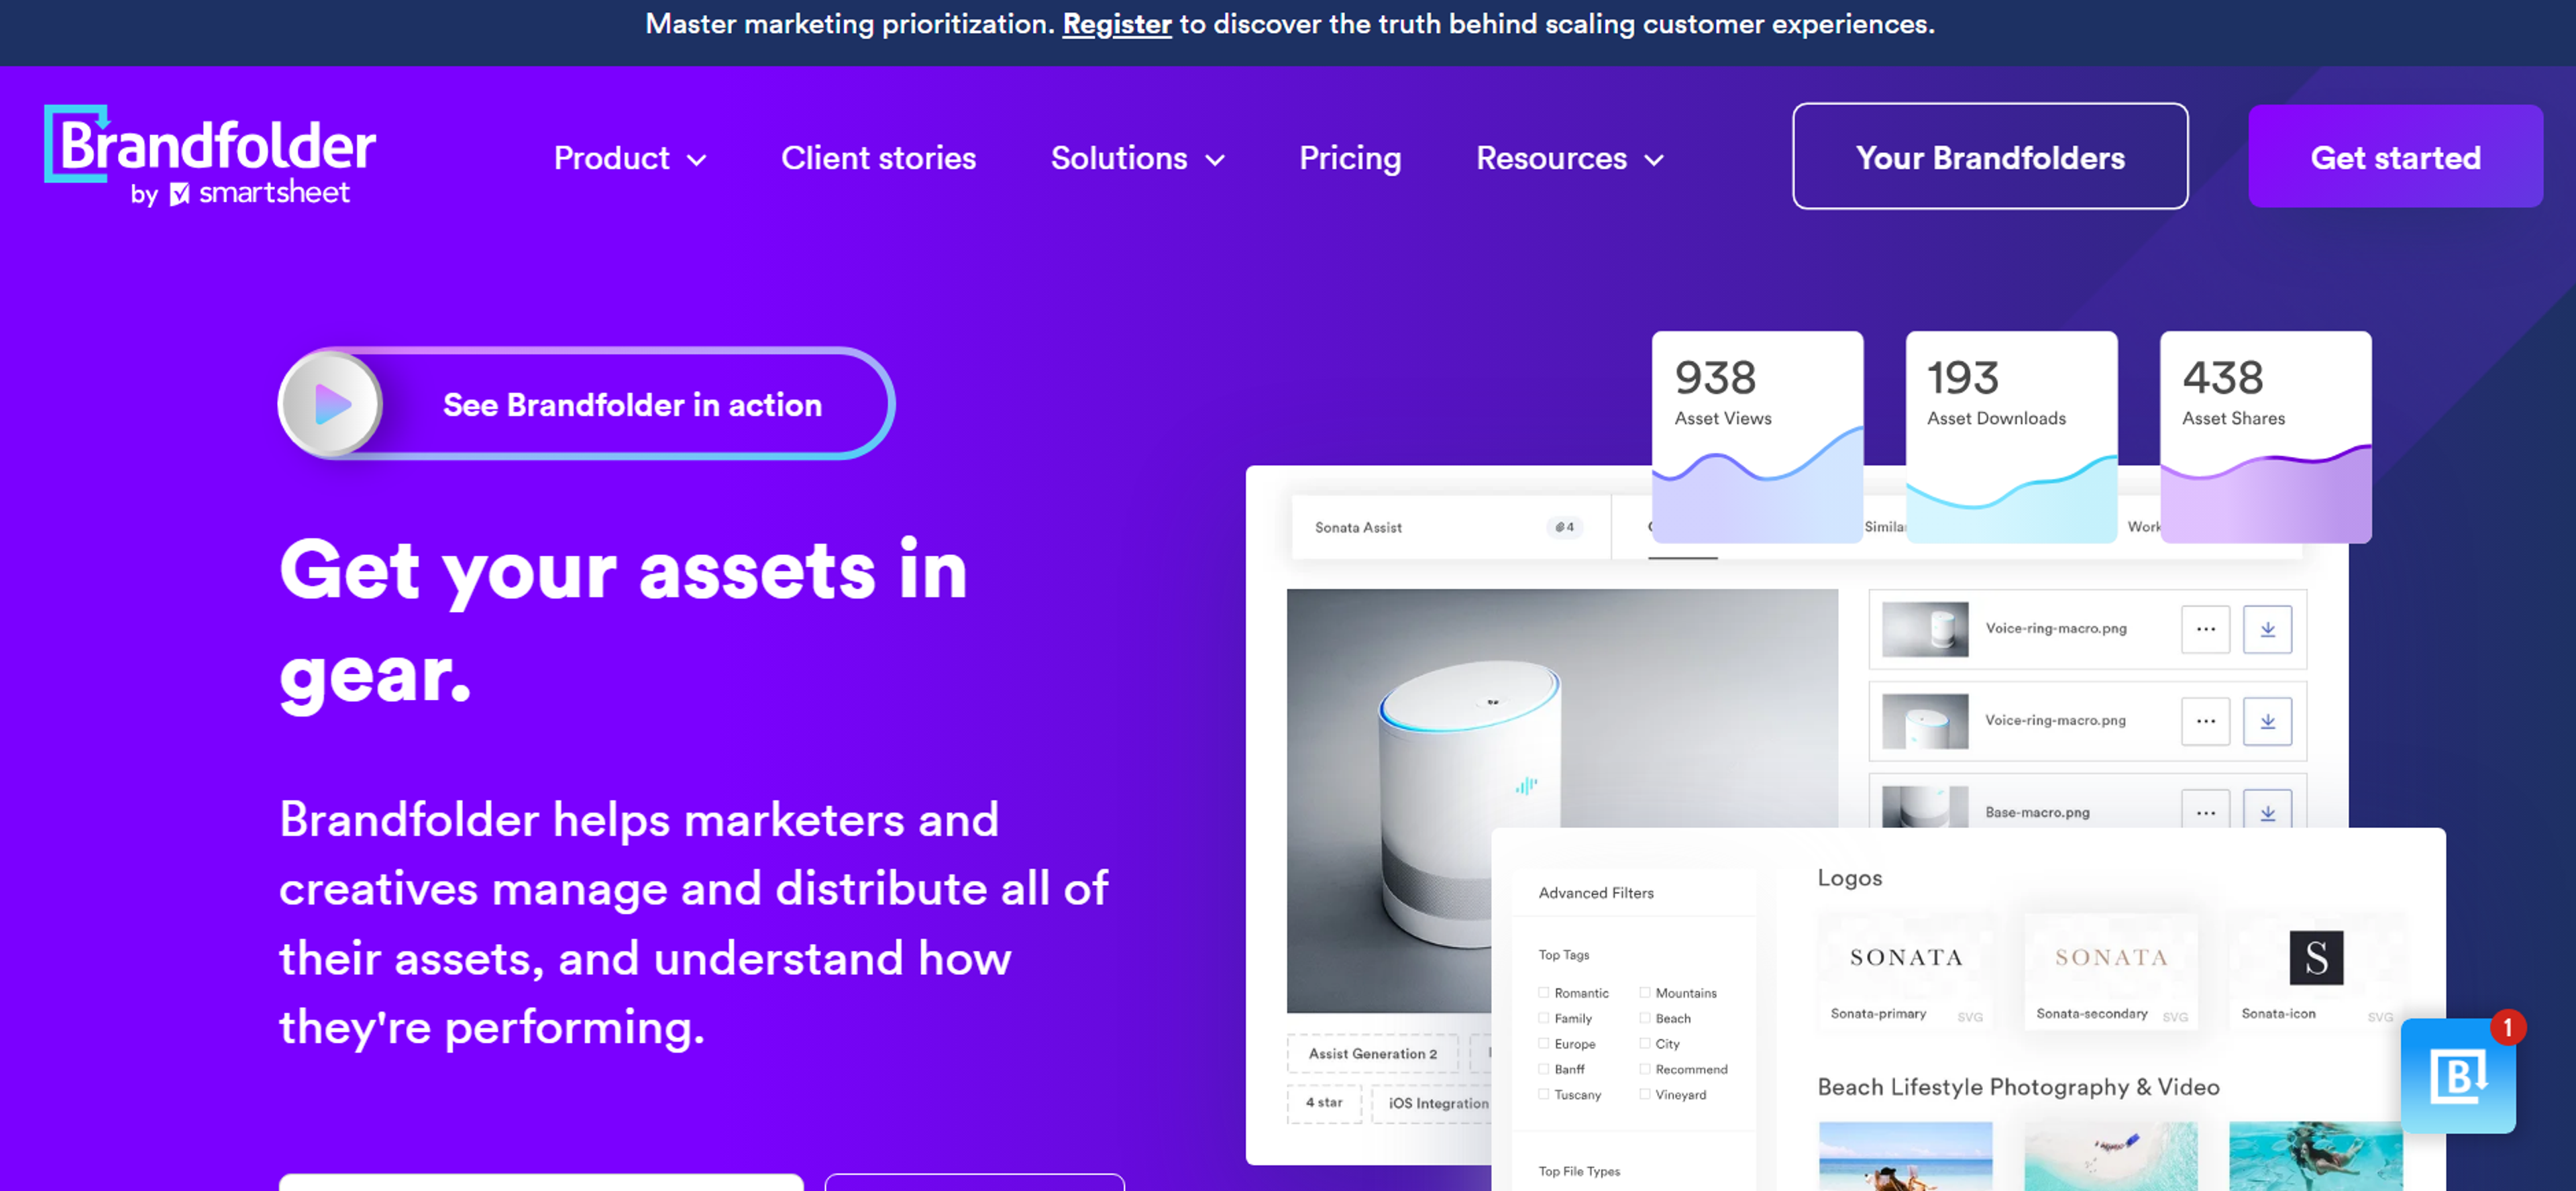This screenshot has width=2576, height=1191.
Task: Expand the Resources dropdown menu
Action: 1569,156
